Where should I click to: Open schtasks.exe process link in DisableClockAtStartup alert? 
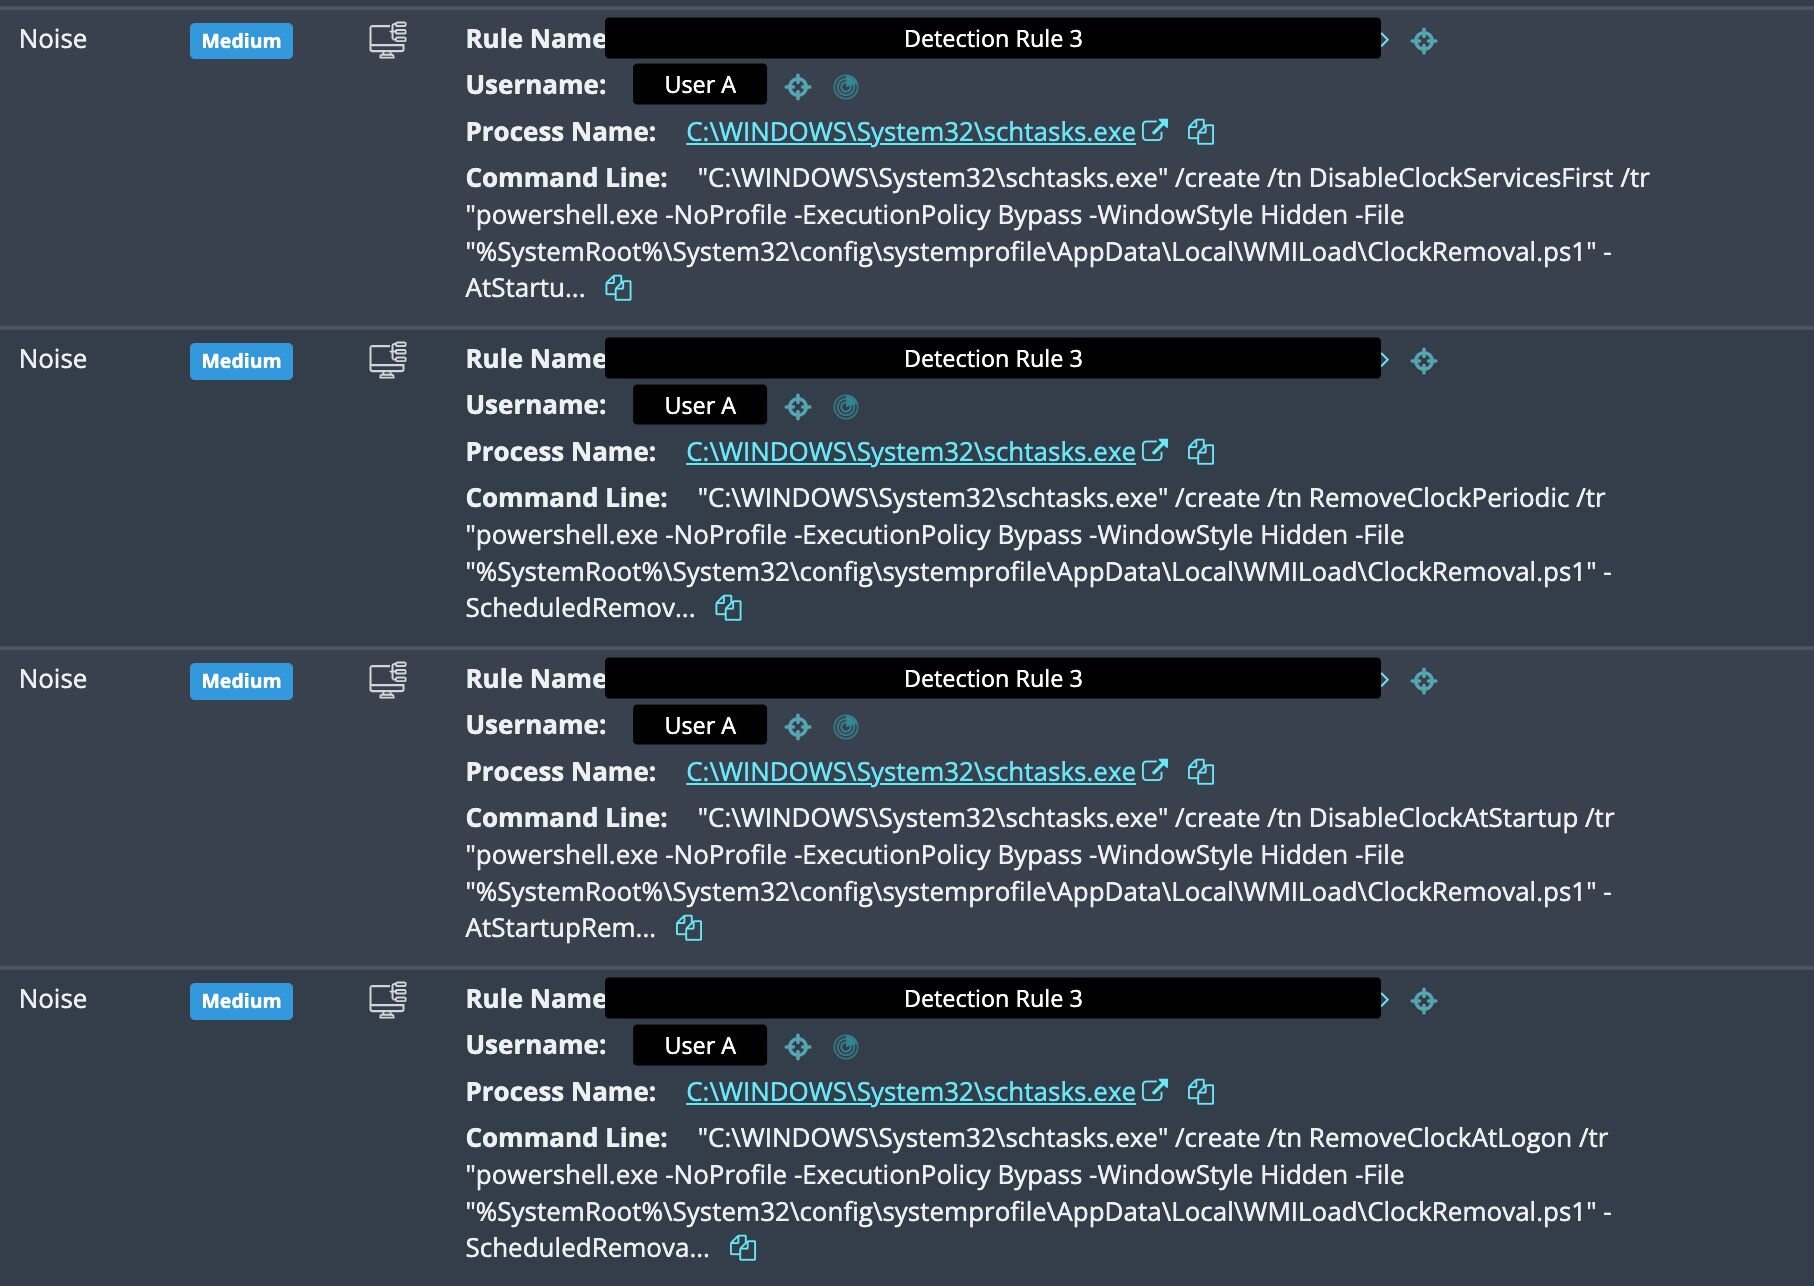pyautogui.click(x=910, y=772)
